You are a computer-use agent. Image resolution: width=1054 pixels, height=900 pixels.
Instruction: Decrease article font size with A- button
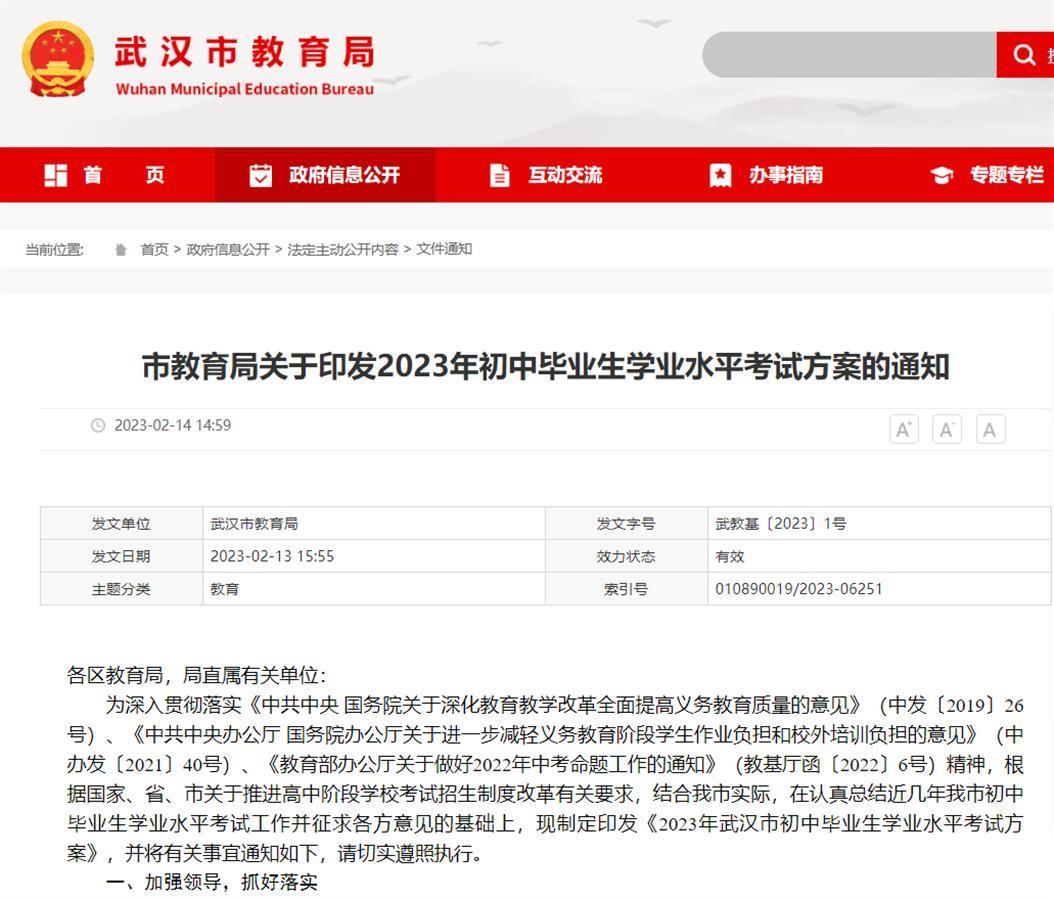click(x=946, y=430)
